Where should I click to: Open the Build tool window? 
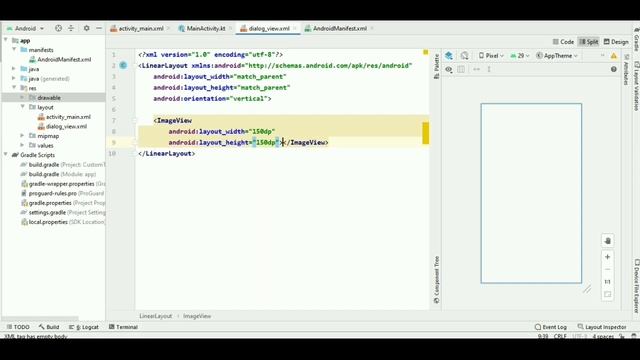coord(49,327)
